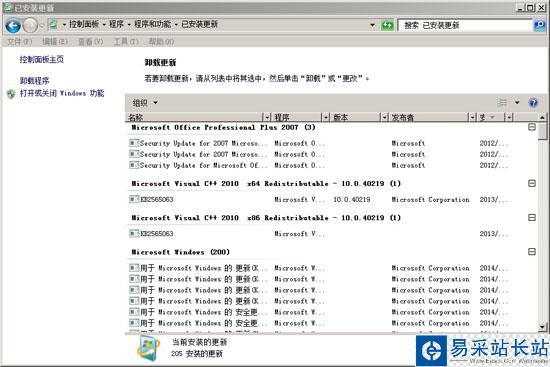Click the grey Forward navigation button
The height and width of the screenshot is (367, 550).
[x=31, y=25]
